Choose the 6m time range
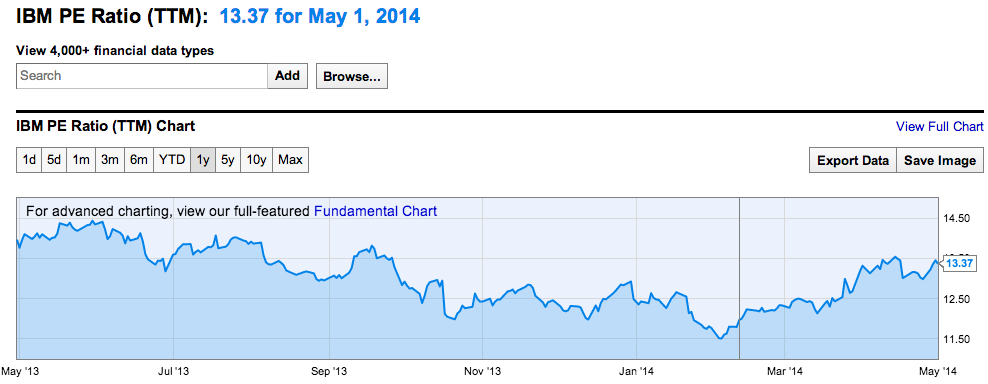Screen dimensions: 988x384 pyautogui.click(x=139, y=160)
